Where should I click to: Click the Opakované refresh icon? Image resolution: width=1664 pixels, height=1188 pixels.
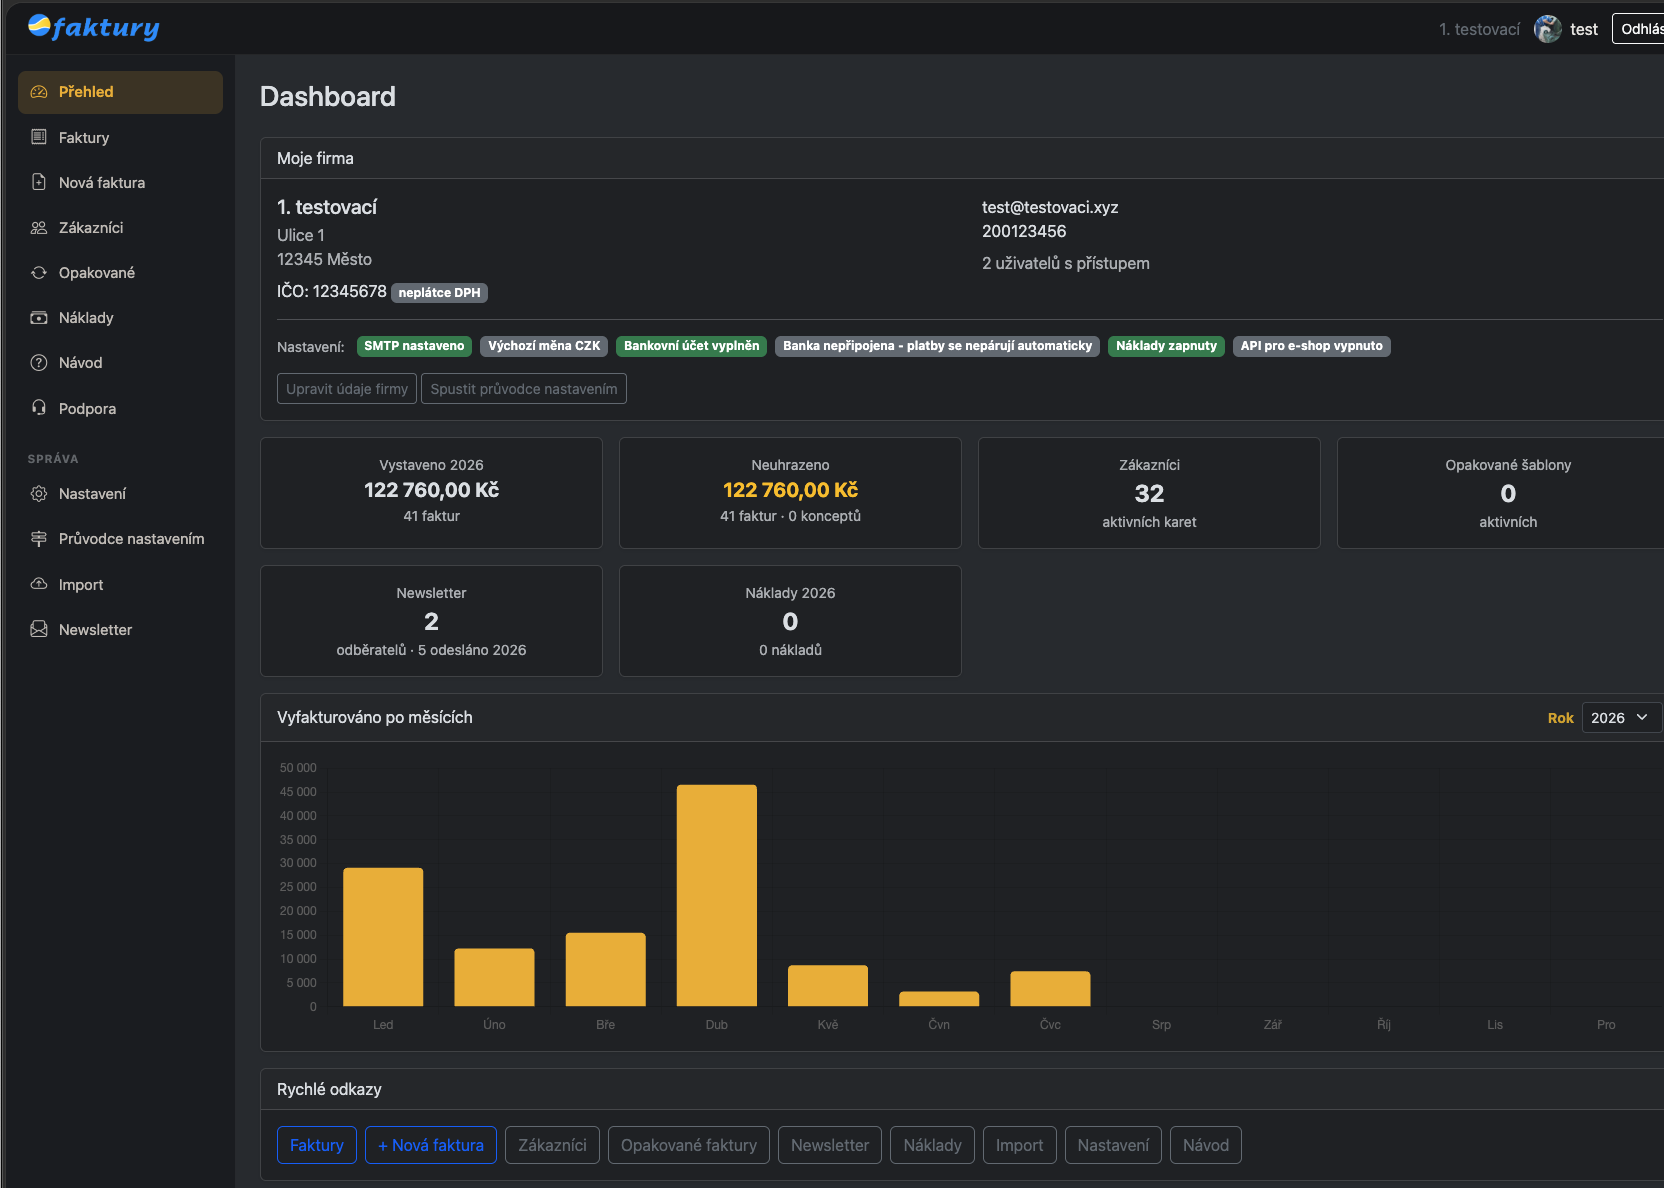pos(39,273)
